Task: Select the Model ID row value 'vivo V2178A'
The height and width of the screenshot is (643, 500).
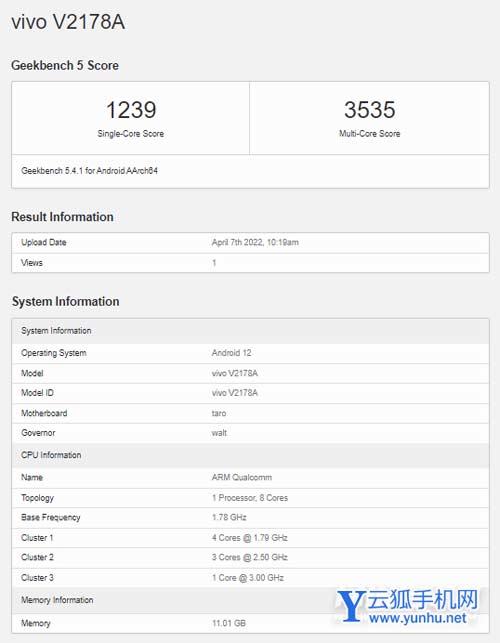Action: point(235,393)
